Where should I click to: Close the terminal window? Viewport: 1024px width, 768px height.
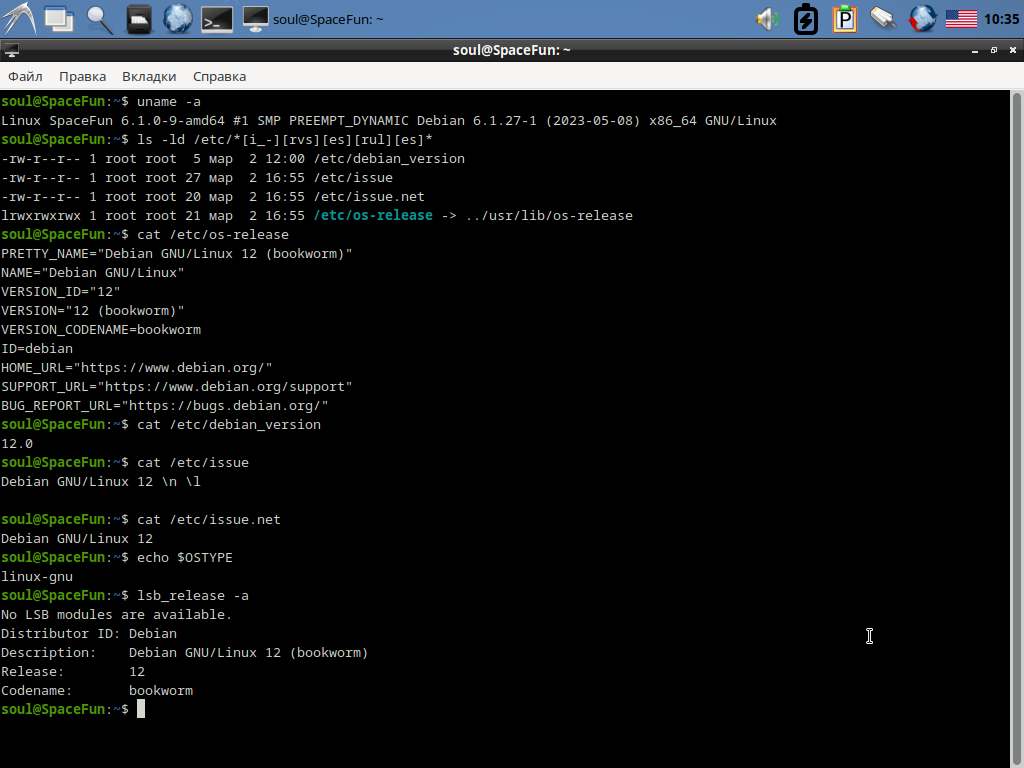1013,50
